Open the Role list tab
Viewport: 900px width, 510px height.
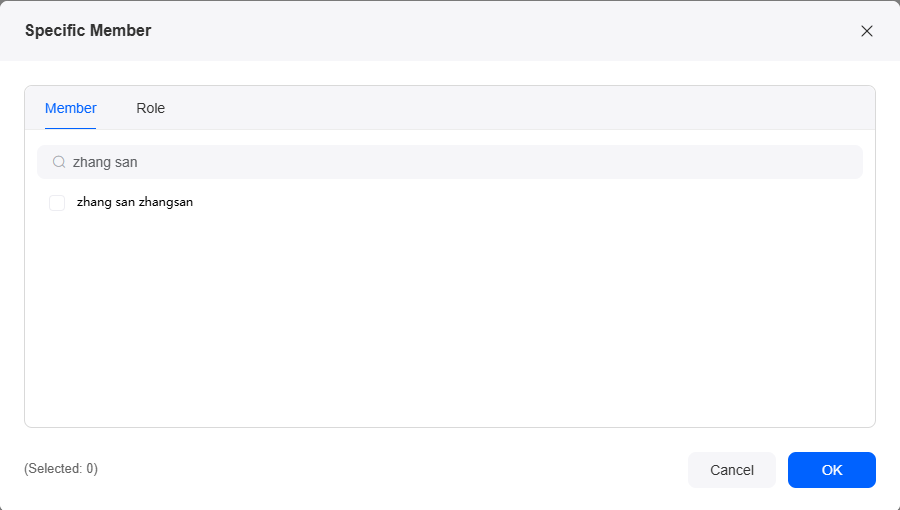coord(150,108)
